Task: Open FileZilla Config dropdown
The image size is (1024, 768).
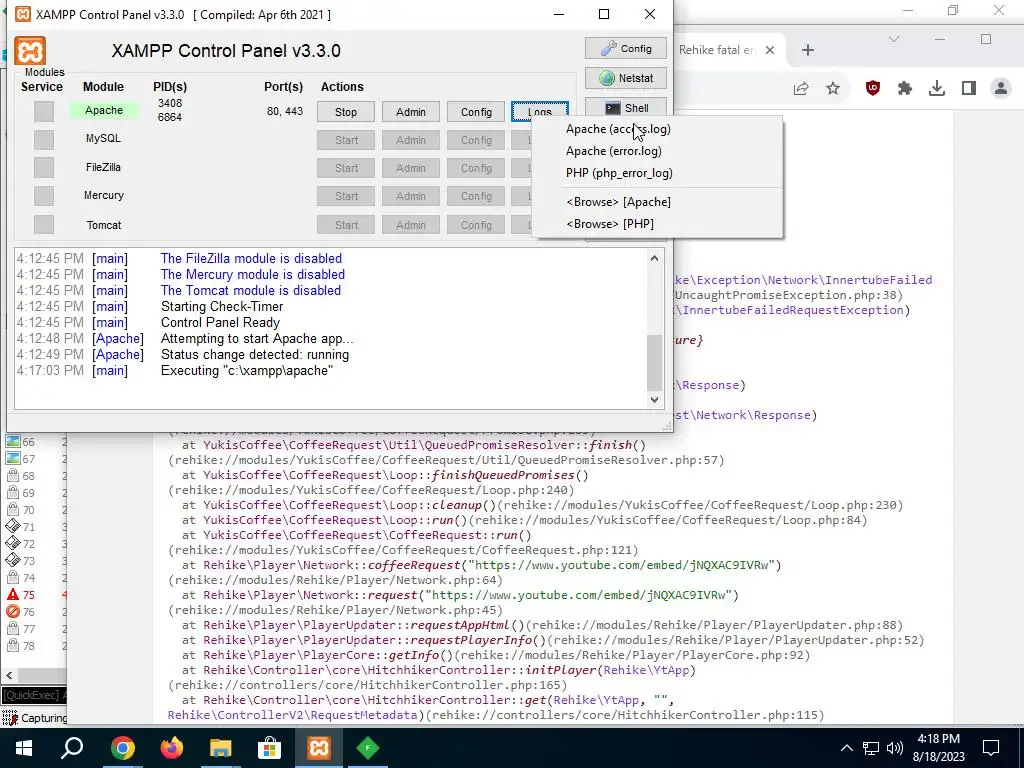Action: [x=476, y=168]
